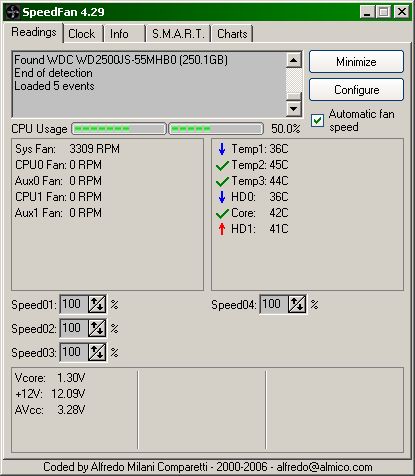Select the 'Found WDC WD2500JS-55MHB0' log line
The width and height of the screenshot is (415, 476).
[x=121, y=60]
